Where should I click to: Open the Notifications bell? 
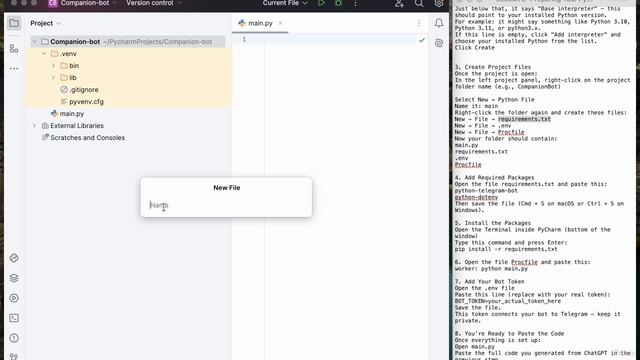point(439,23)
